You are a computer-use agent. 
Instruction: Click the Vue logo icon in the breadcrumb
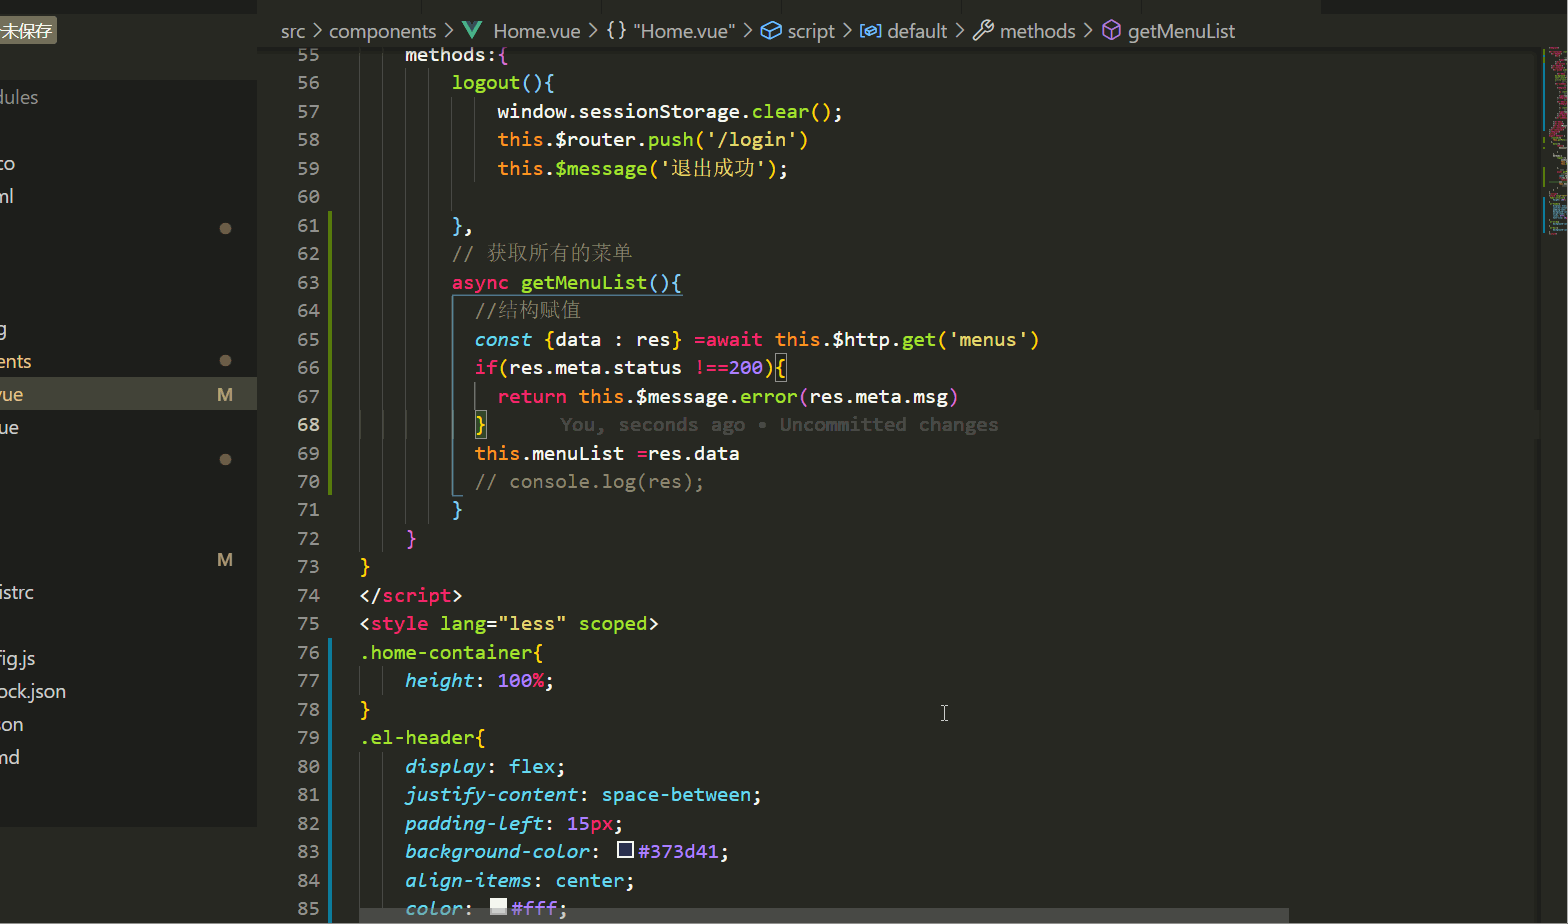[472, 30]
